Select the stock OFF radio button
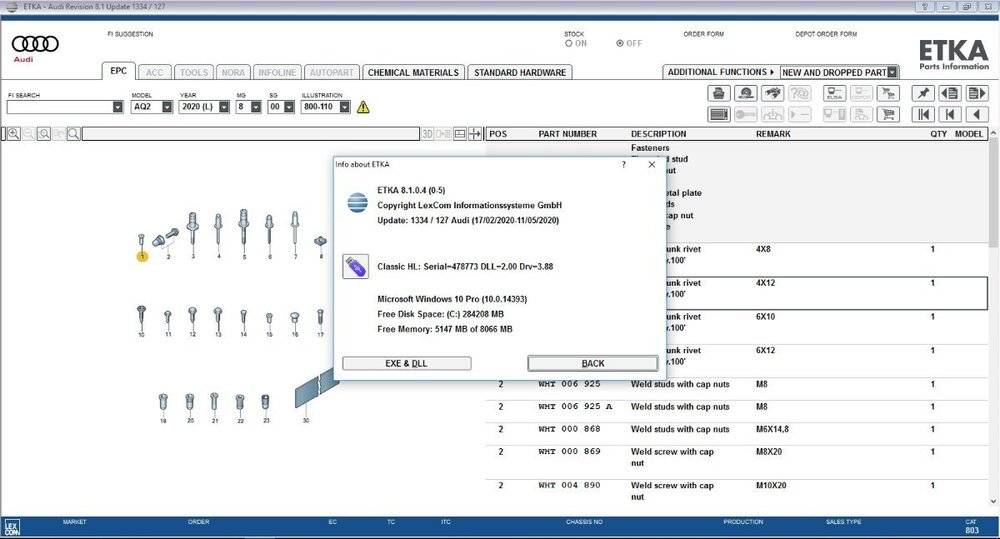Image resolution: width=1000 pixels, height=539 pixels. point(621,44)
